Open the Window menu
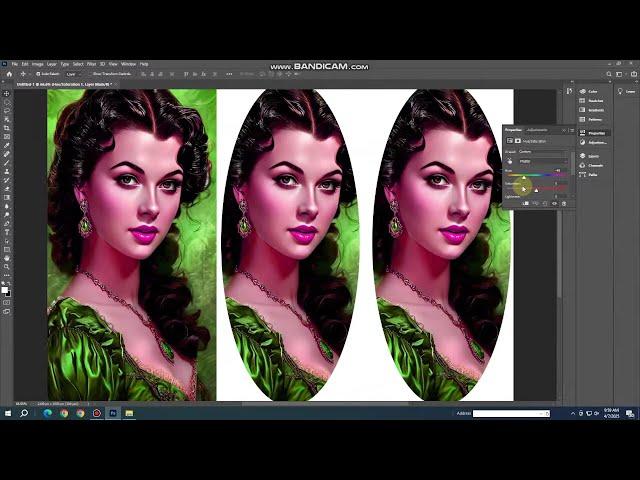The width and height of the screenshot is (640, 480). pos(128,64)
